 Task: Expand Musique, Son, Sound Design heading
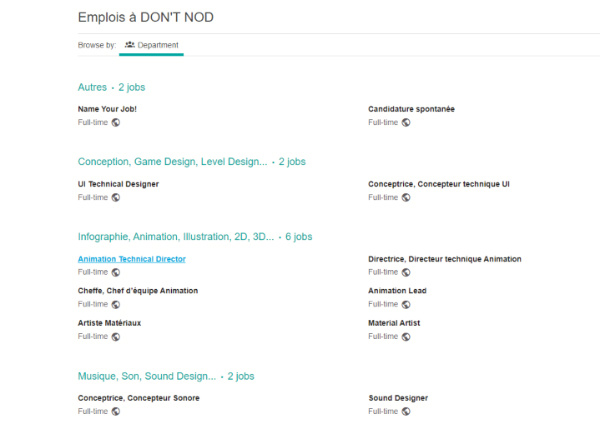click(x=146, y=376)
